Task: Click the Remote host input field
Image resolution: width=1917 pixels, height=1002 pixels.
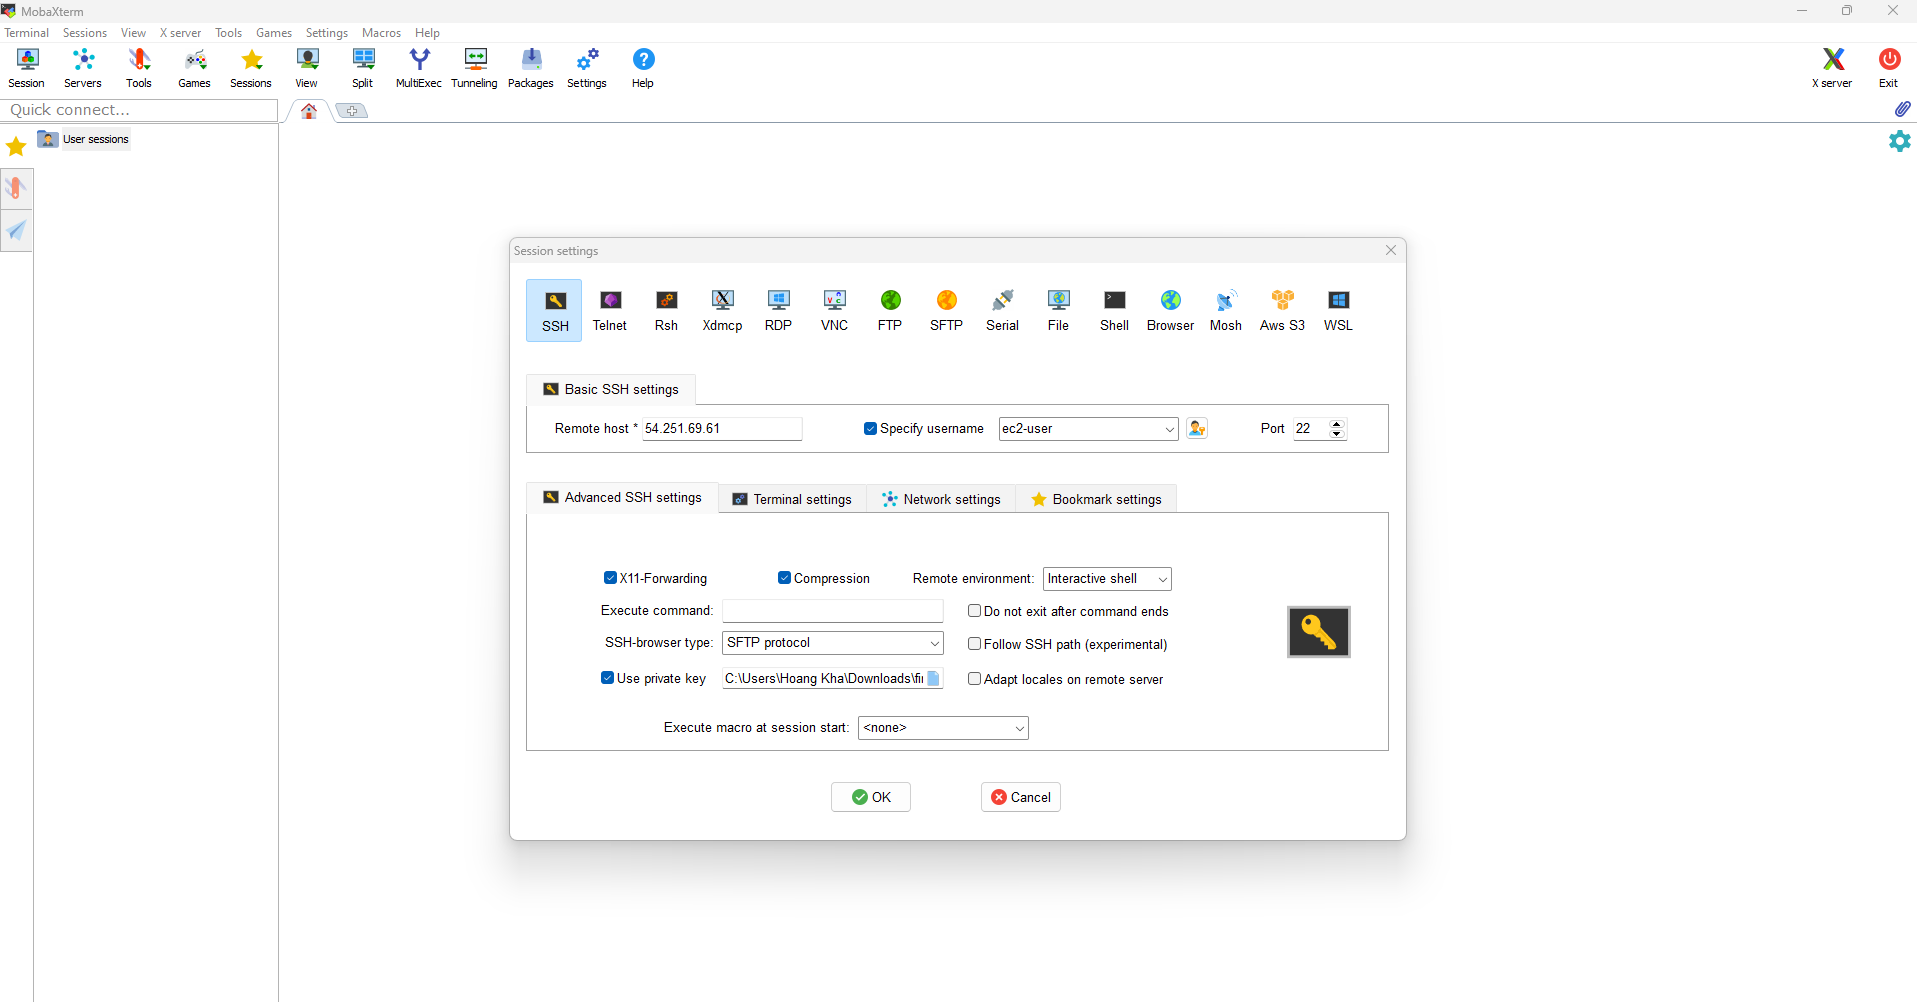Action: click(722, 428)
